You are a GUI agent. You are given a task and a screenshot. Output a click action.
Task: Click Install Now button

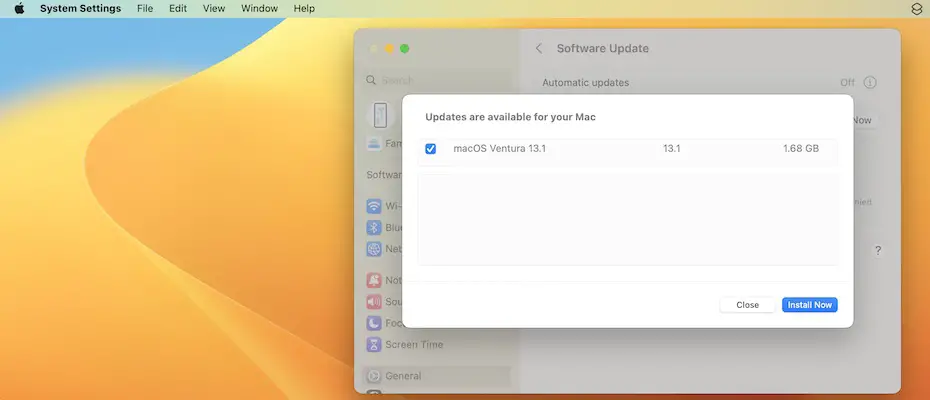tap(810, 304)
